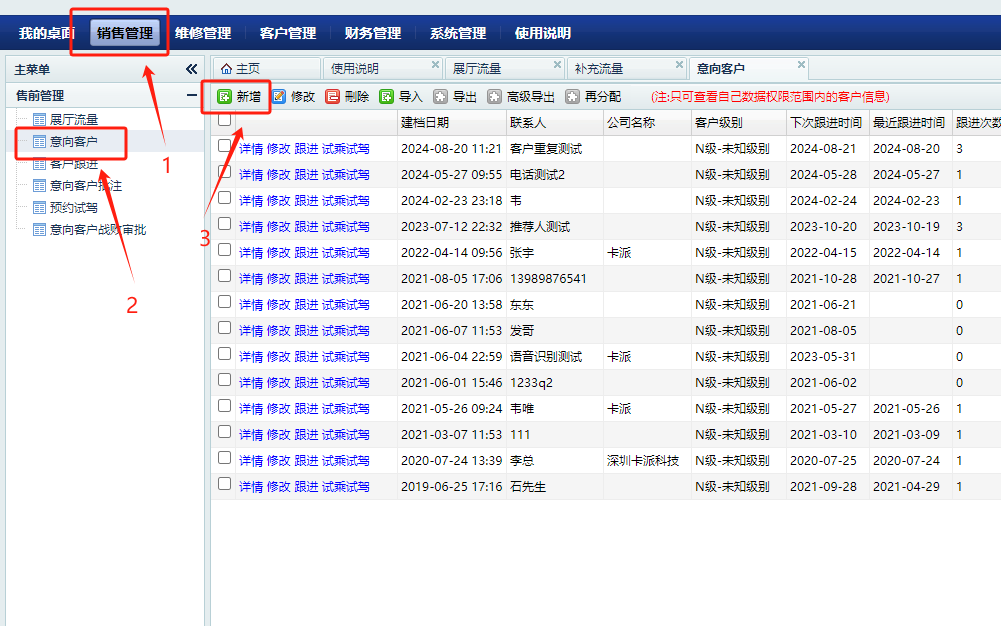1001x626 pixels.
Task: Click the 删除 delete icon in toolbar
Action: [x=333, y=97]
